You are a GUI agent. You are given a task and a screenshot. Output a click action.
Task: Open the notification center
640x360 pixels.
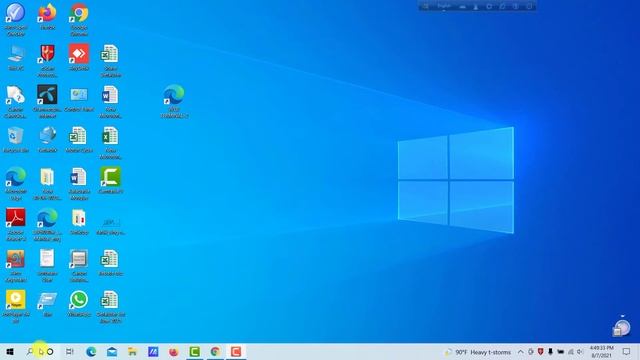click(627, 351)
